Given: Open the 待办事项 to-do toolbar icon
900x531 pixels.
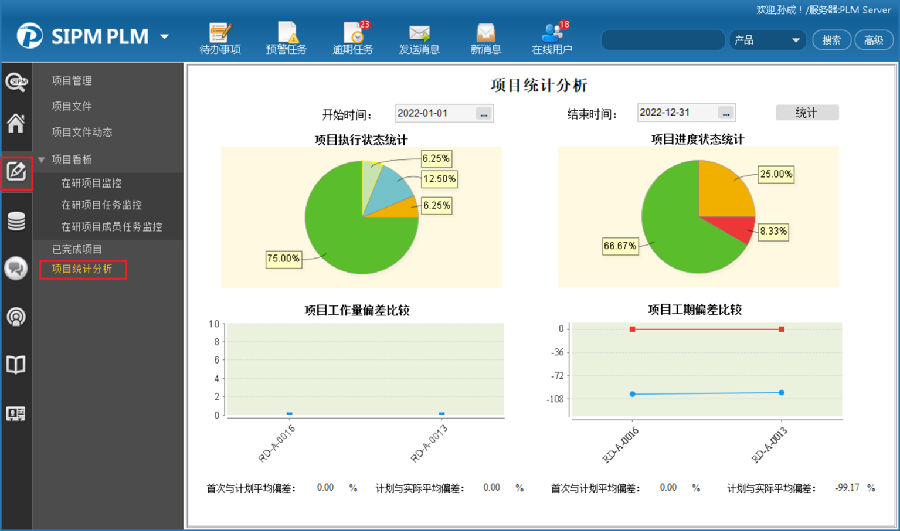Looking at the screenshot, I should (219, 36).
